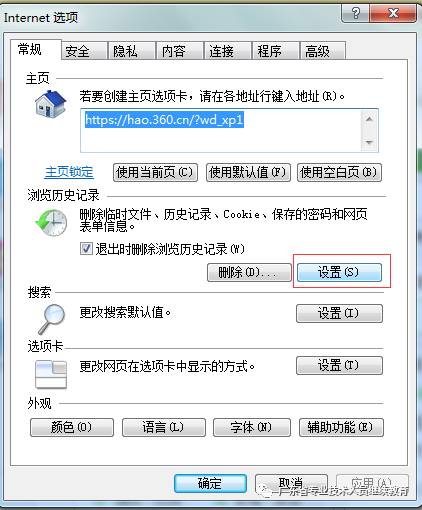Click the tabs section window icon
The image size is (422, 510).
coord(51,374)
